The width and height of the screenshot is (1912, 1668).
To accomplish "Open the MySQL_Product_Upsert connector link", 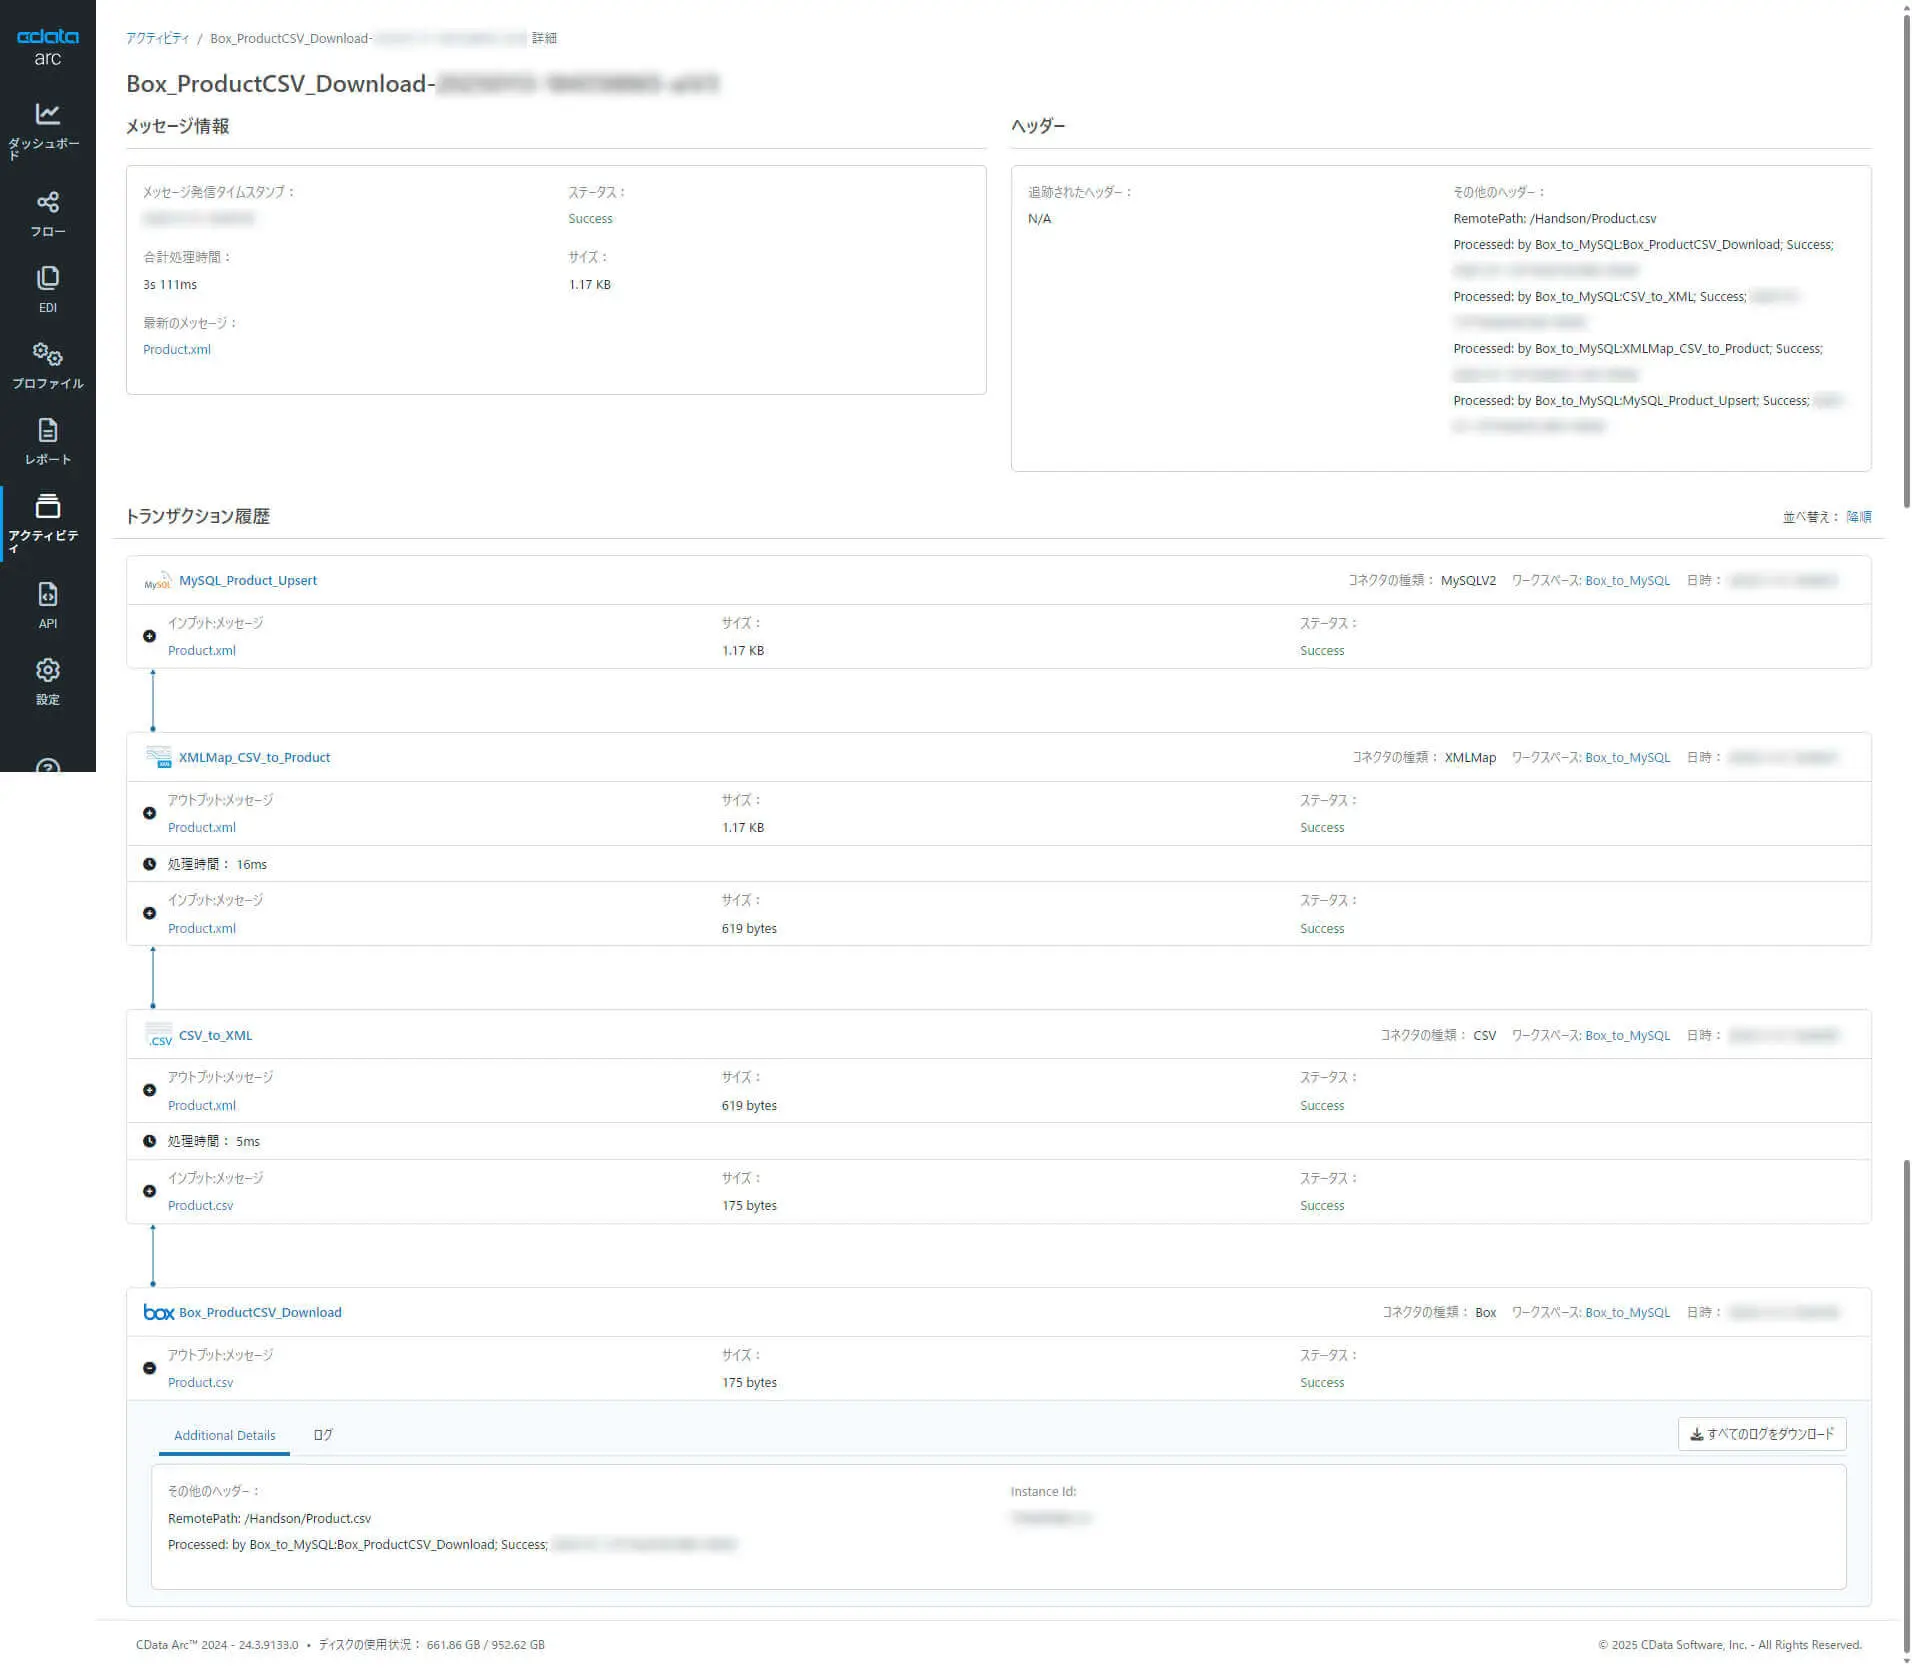I will click(x=248, y=581).
